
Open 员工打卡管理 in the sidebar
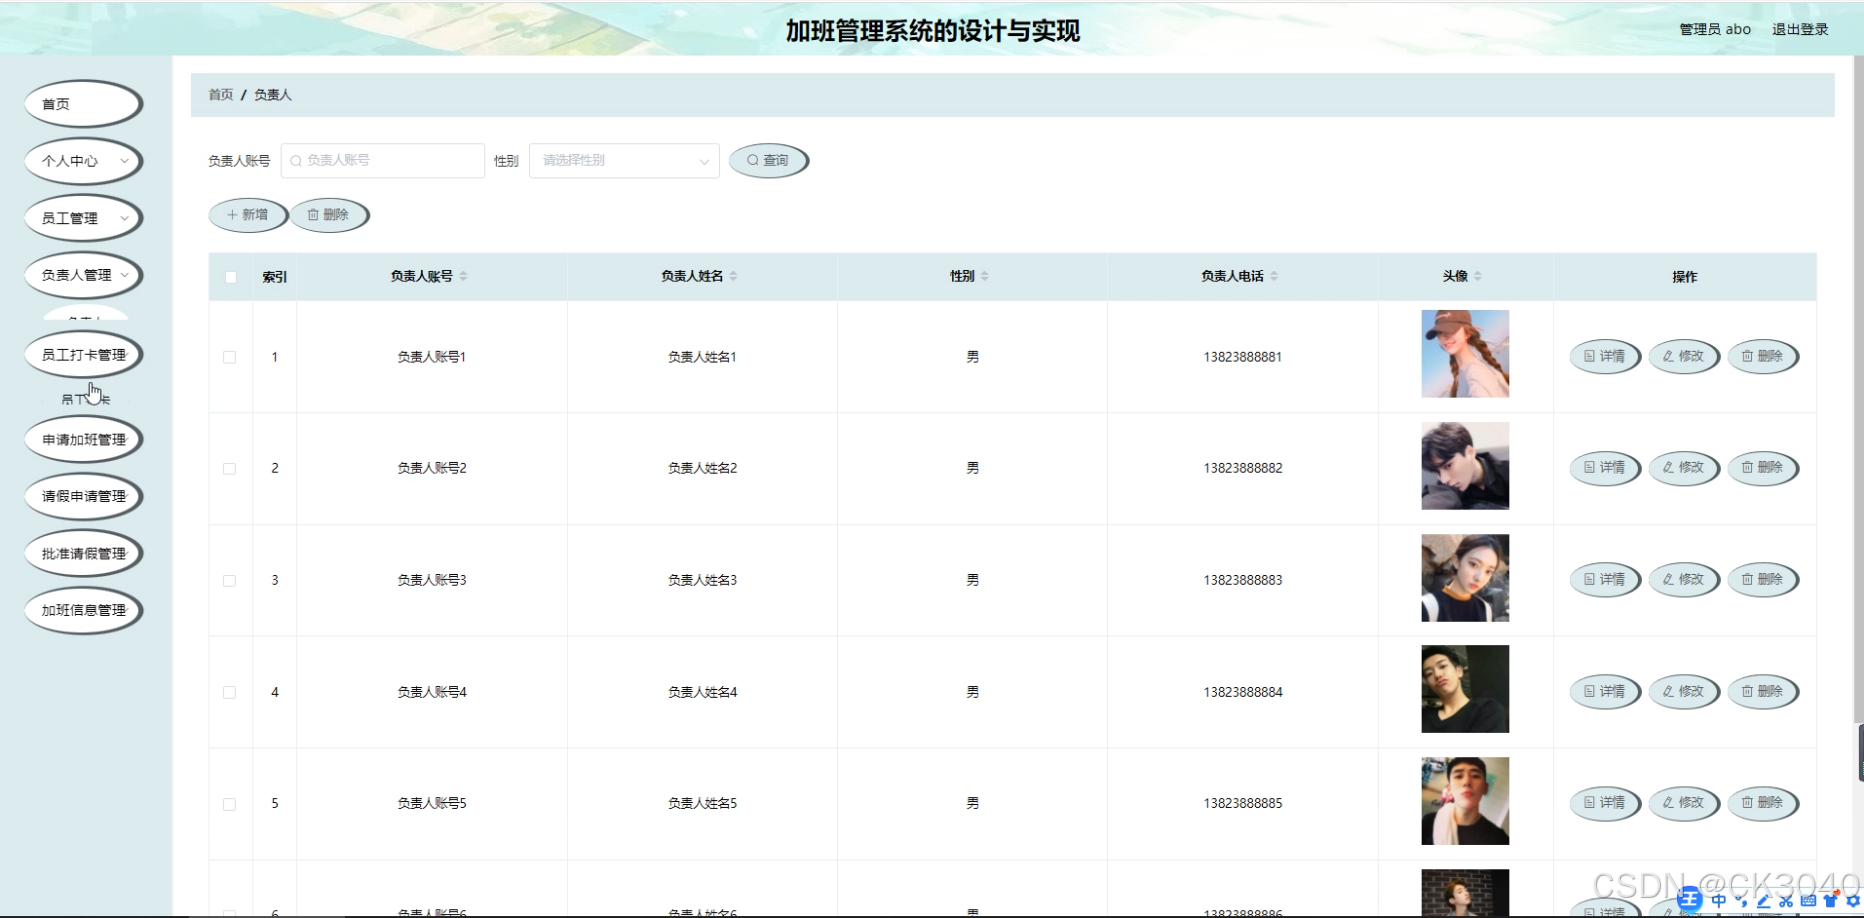pyautogui.click(x=83, y=353)
